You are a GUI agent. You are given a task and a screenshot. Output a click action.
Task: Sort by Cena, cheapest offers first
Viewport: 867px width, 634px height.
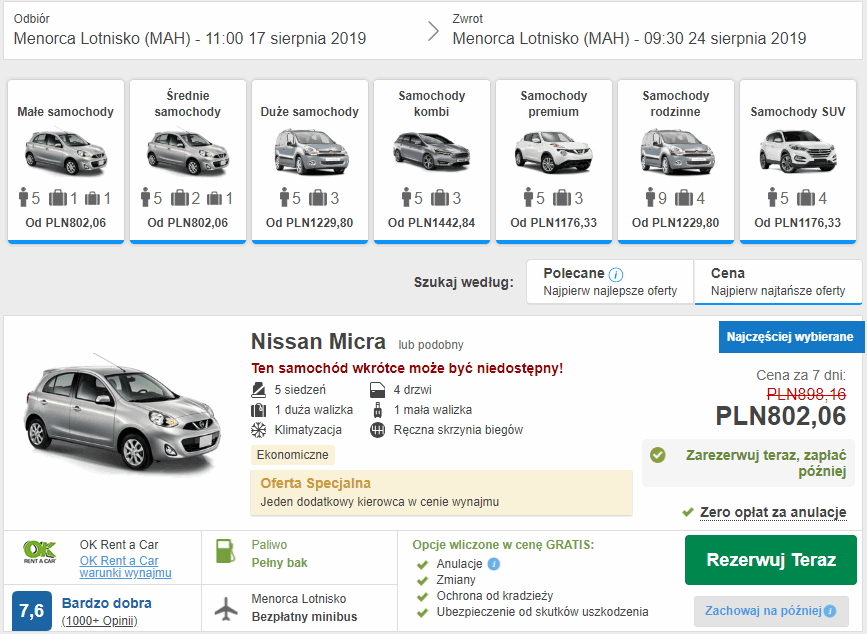point(778,282)
